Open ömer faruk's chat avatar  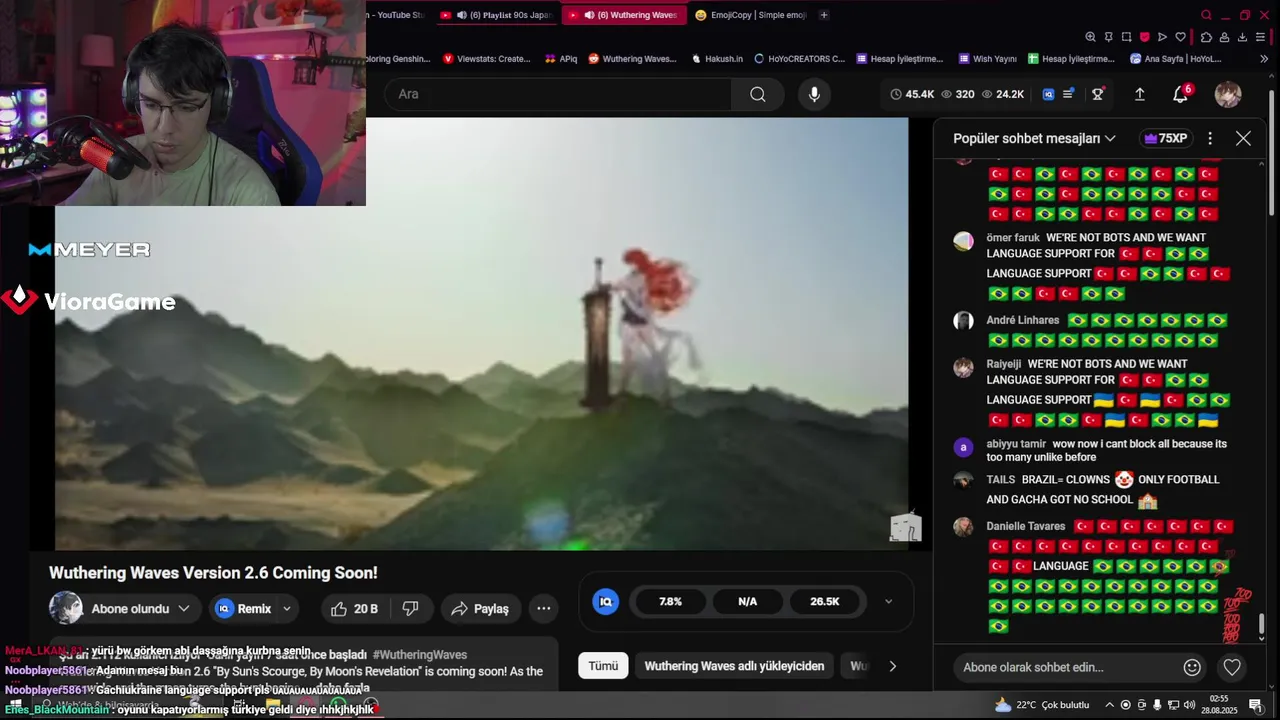tap(963, 241)
